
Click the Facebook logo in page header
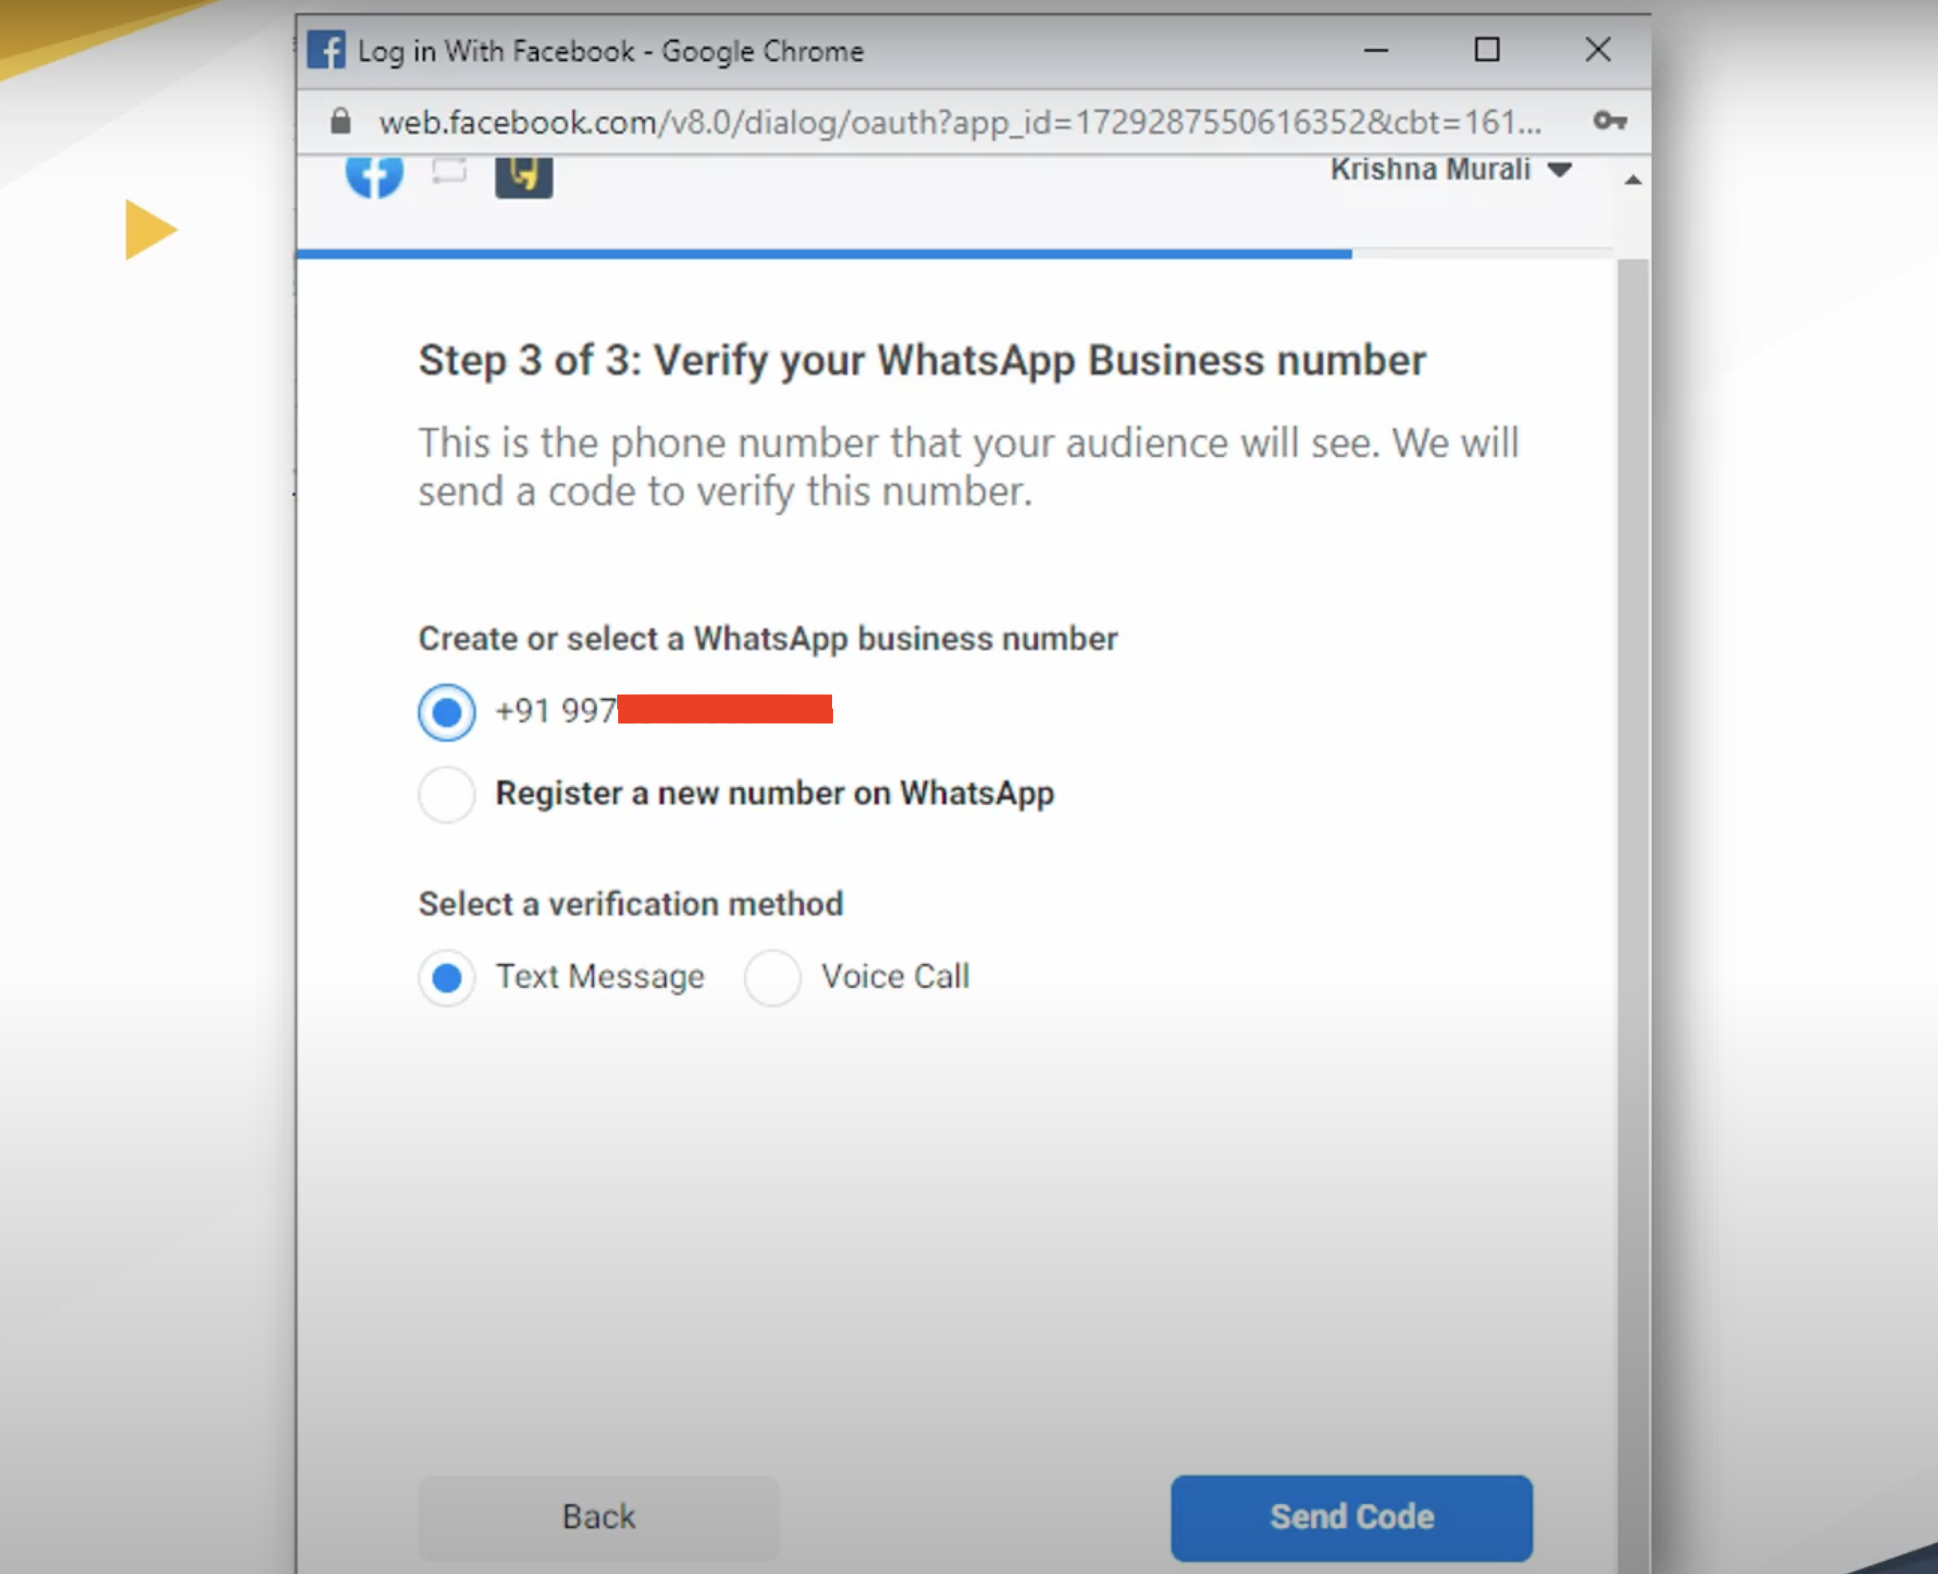(375, 176)
